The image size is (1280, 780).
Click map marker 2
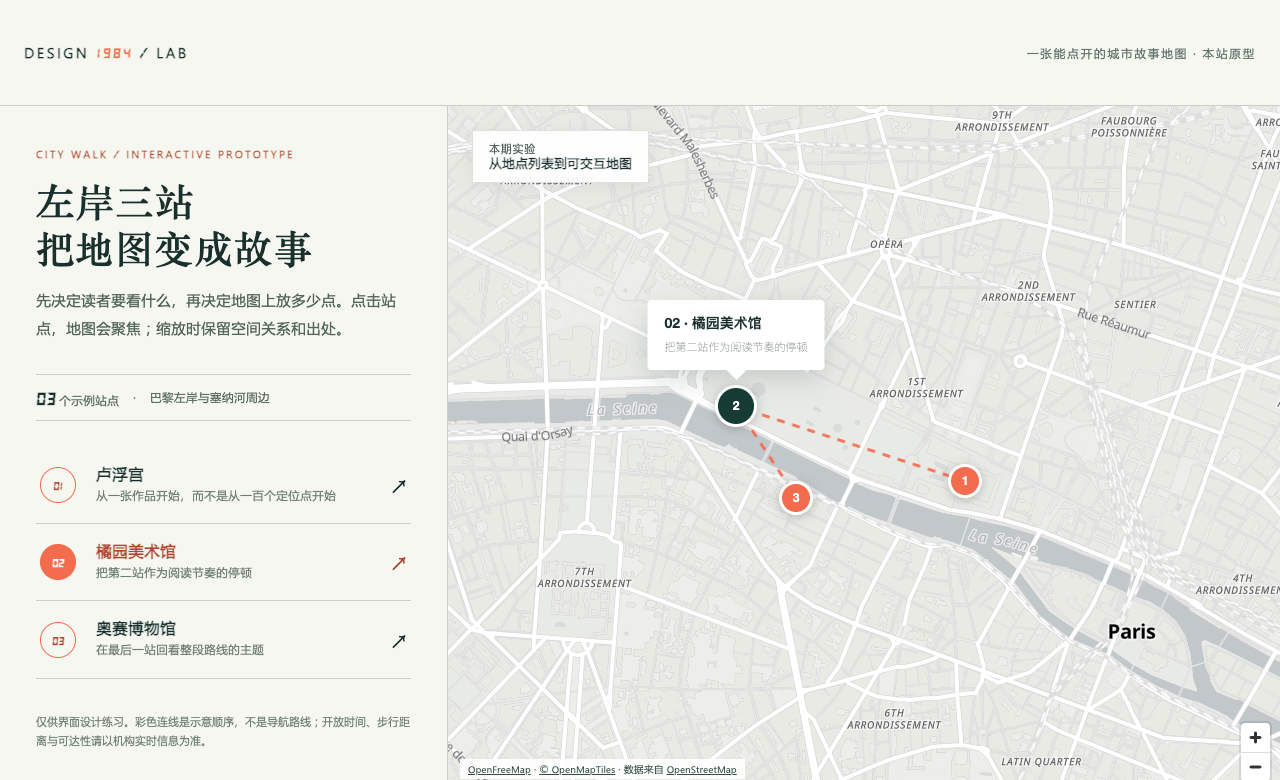(x=736, y=405)
